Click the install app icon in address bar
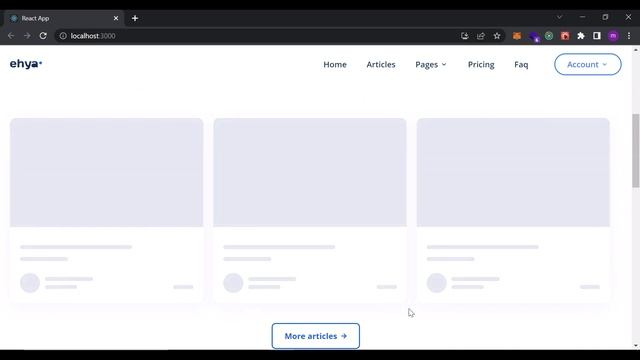This screenshot has height=360, width=640. [464, 36]
